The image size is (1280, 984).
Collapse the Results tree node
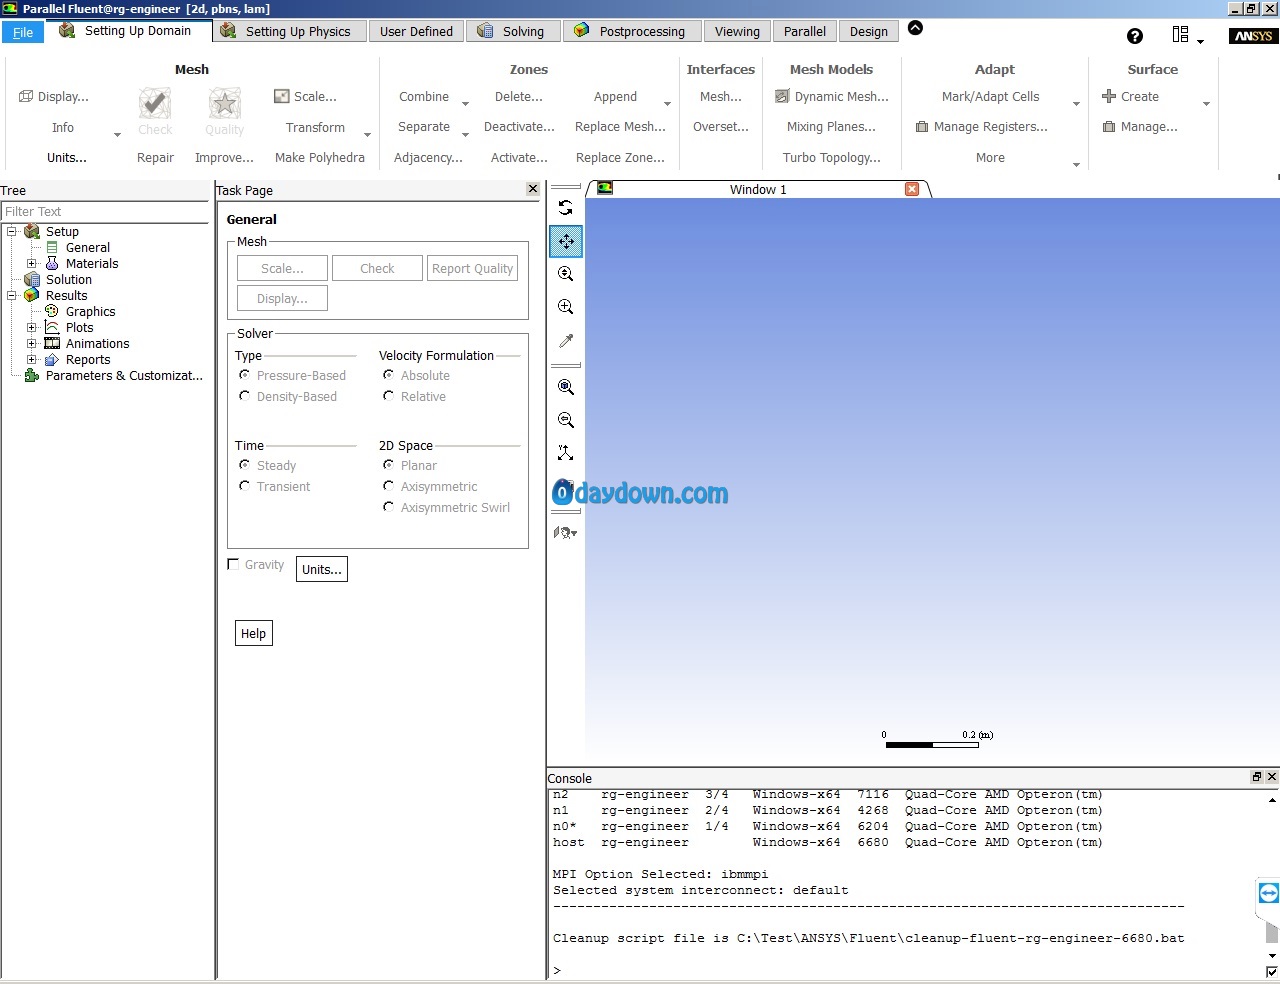click(12, 296)
